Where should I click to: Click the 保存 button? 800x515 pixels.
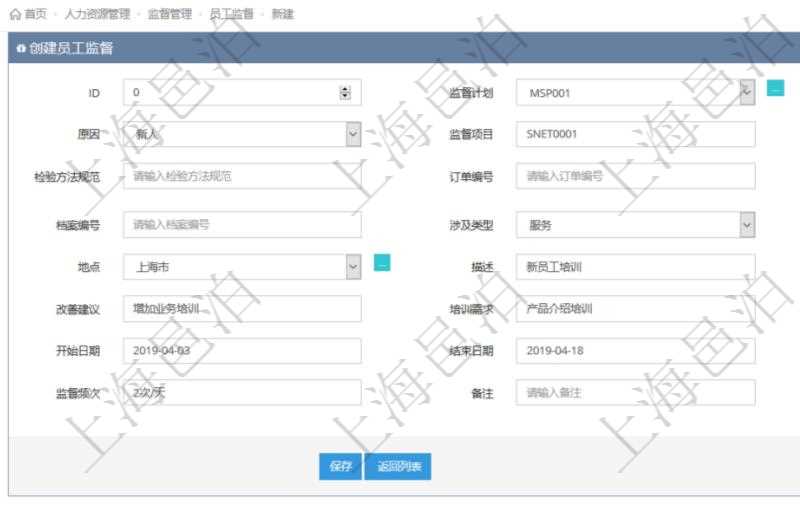(340, 467)
